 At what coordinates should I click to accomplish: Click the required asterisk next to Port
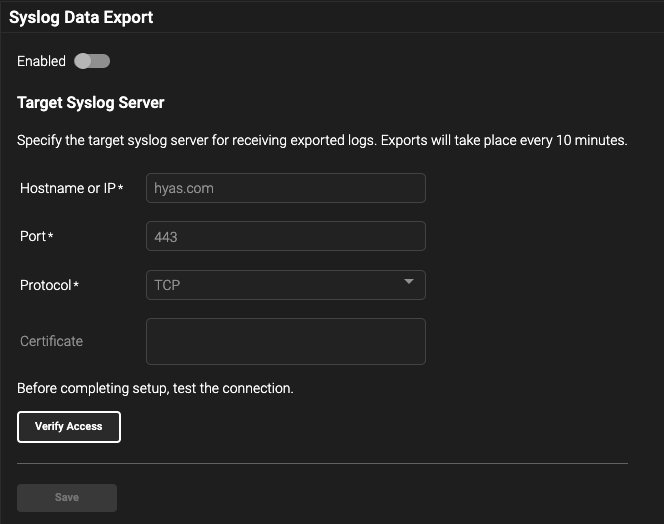51,237
